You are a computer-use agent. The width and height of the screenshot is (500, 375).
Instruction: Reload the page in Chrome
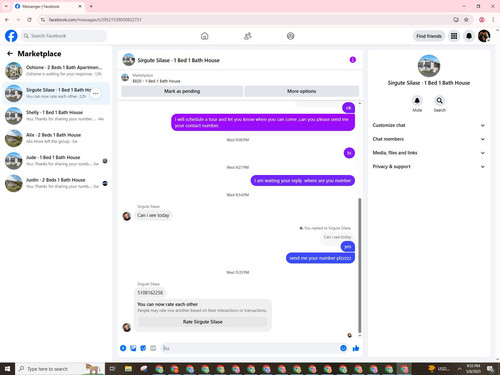point(29,20)
